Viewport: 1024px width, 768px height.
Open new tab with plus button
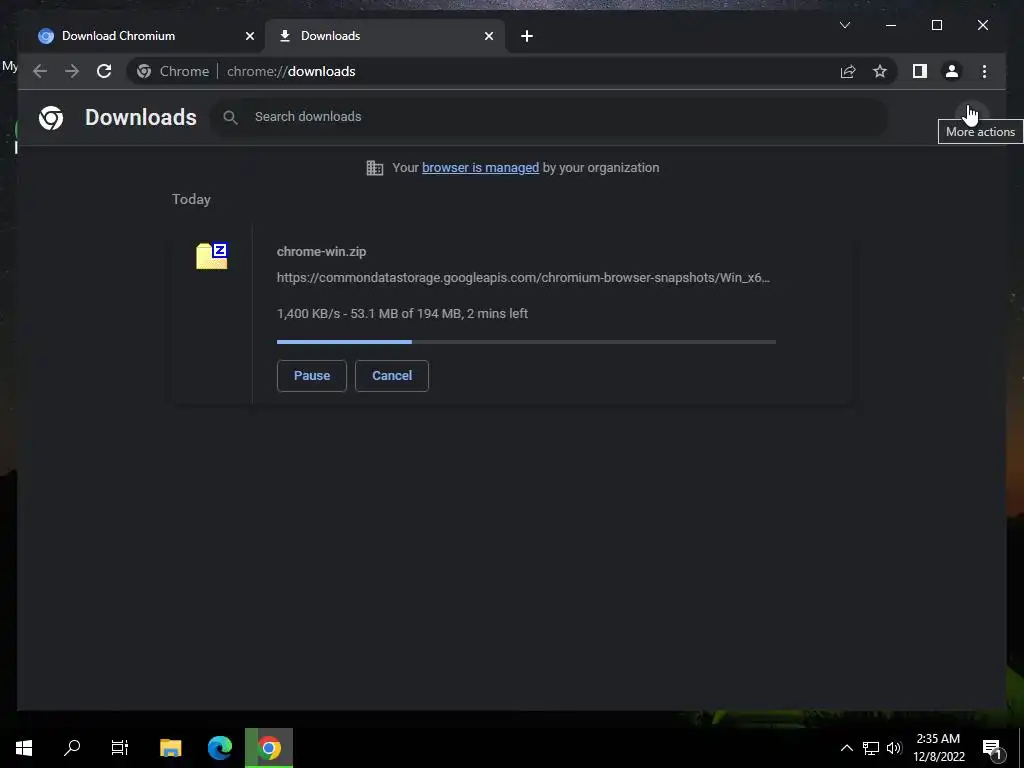pyautogui.click(x=527, y=36)
